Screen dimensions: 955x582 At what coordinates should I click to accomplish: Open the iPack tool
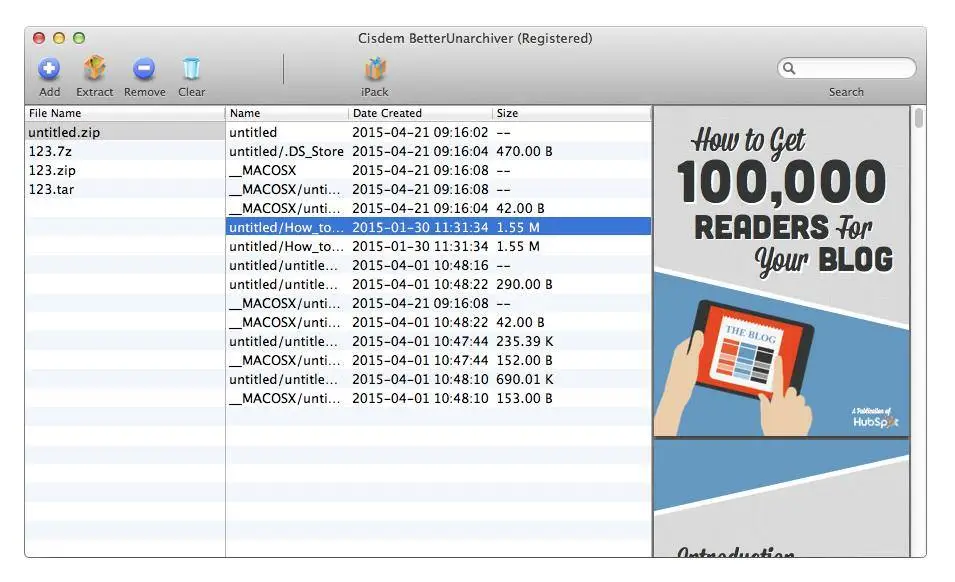coord(375,68)
